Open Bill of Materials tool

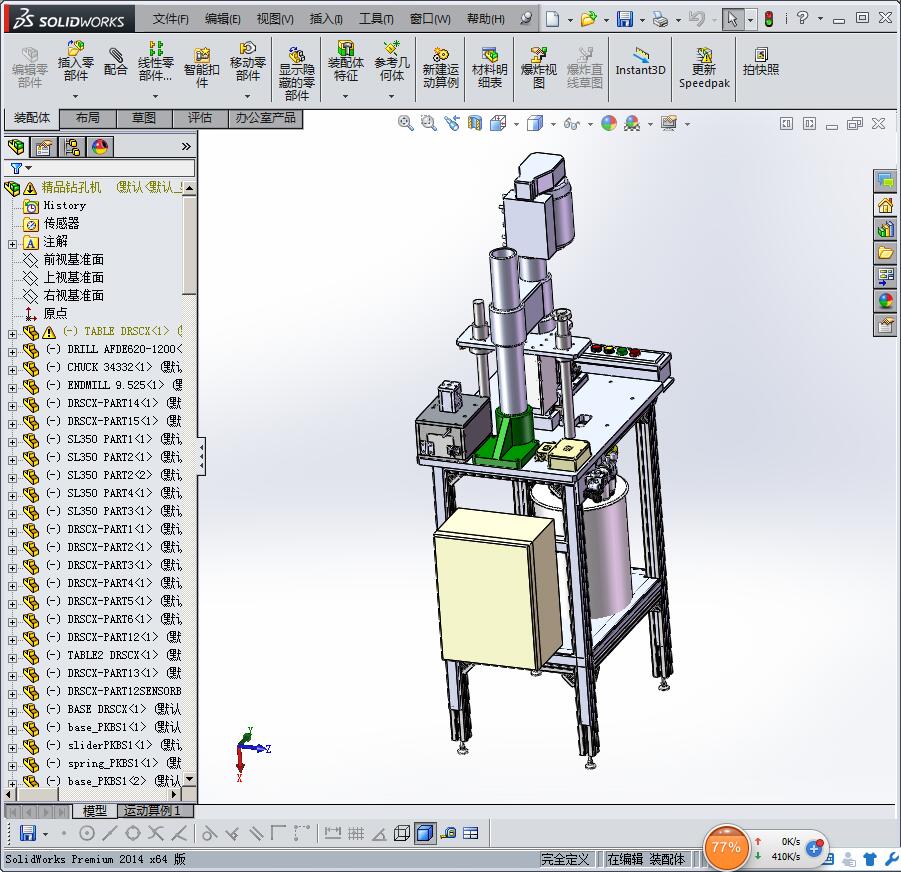click(x=490, y=68)
